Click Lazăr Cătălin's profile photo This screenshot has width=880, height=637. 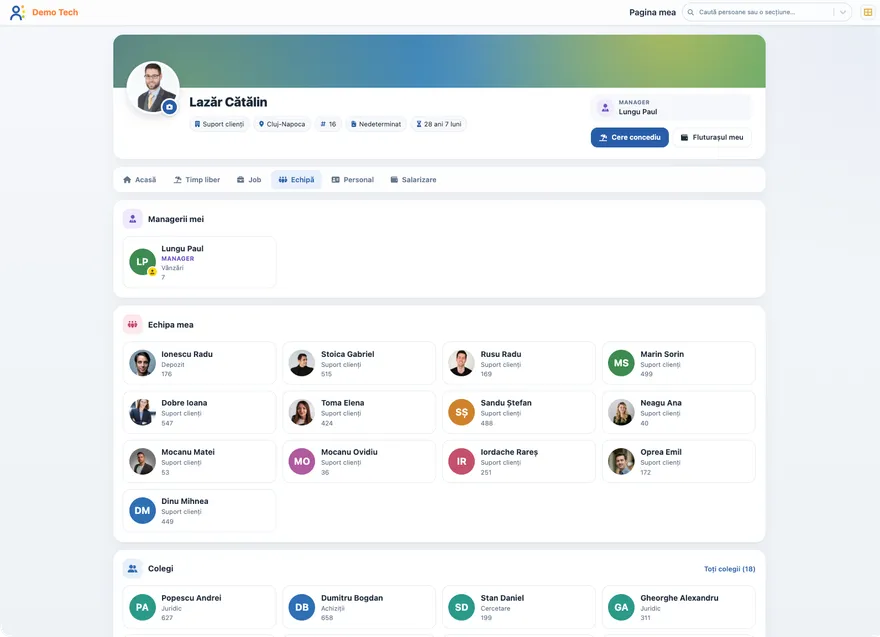[153, 87]
